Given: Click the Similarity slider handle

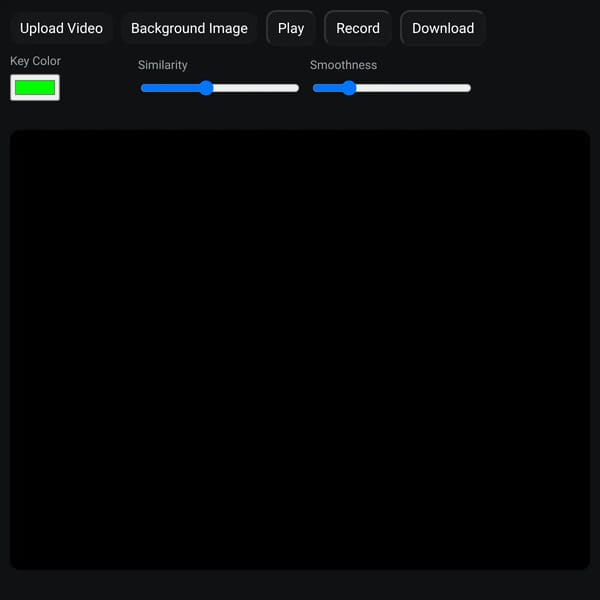Looking at the screenshot, I should (206, 88).
